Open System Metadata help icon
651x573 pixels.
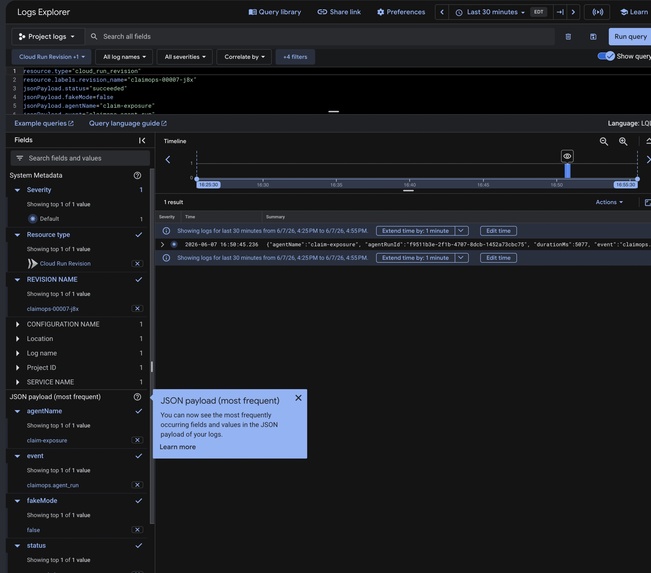point(137,175)
